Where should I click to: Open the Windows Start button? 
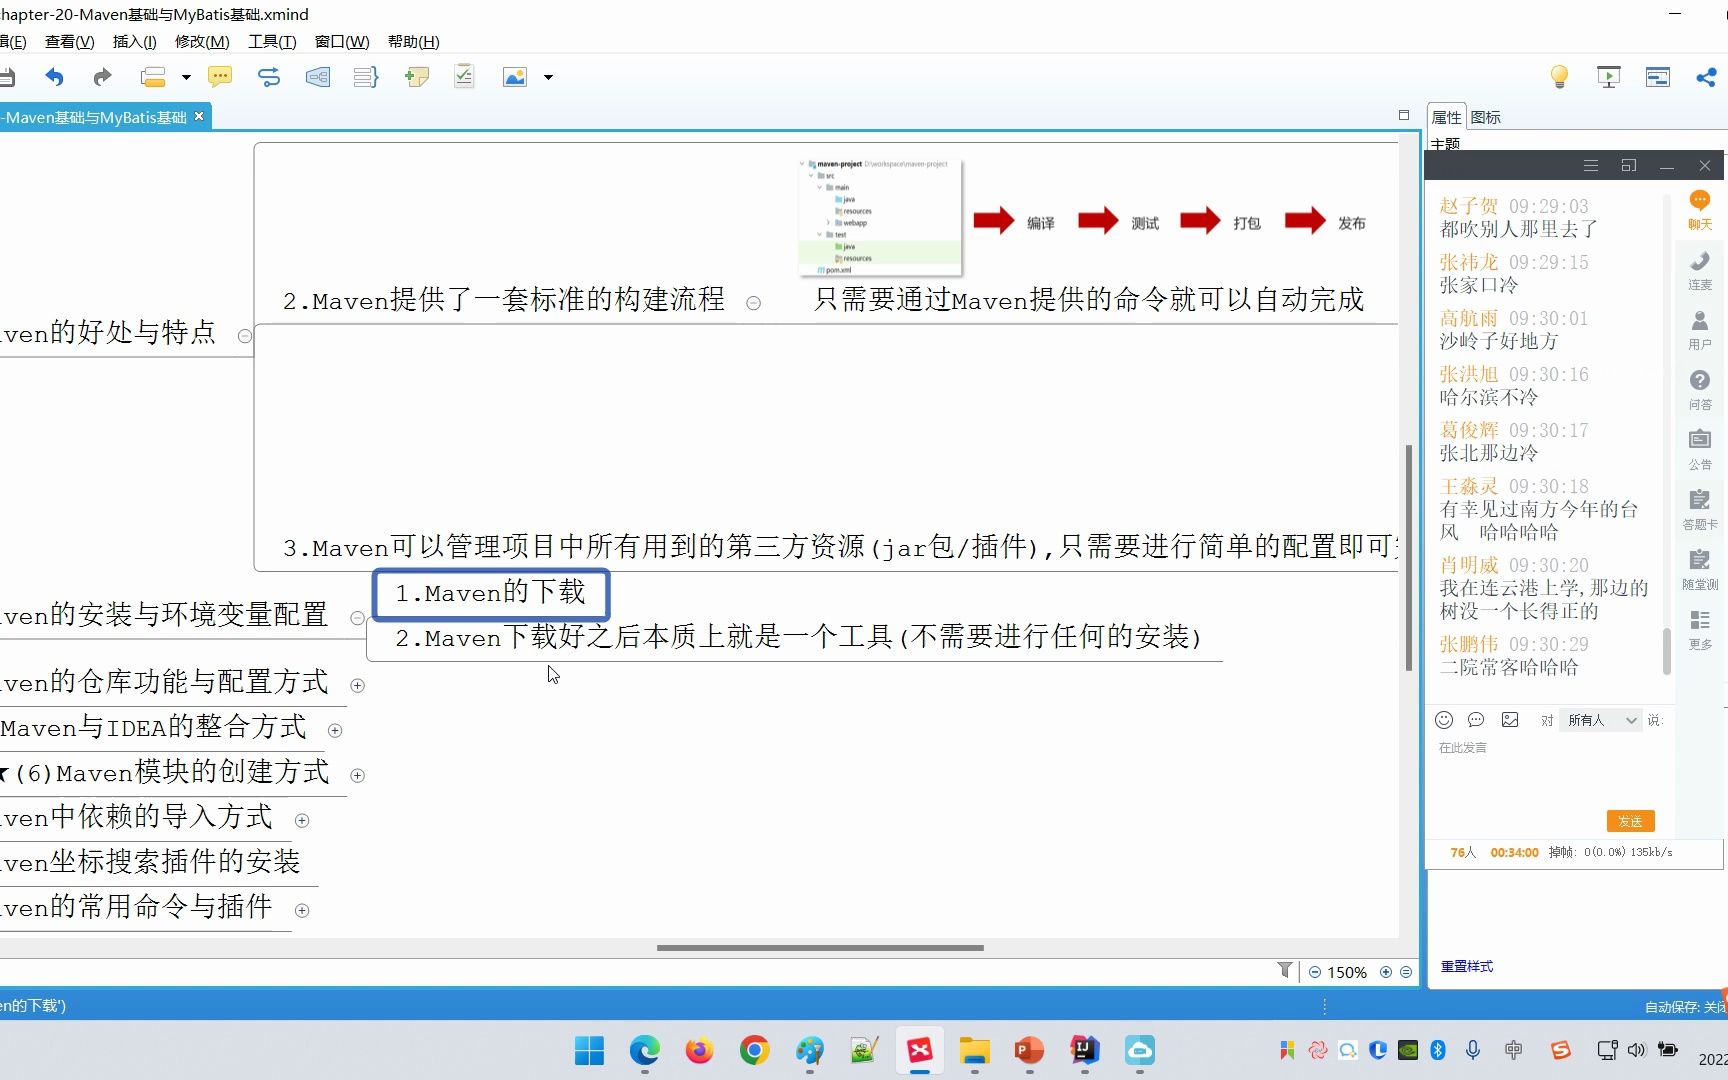pos(589,1050)
